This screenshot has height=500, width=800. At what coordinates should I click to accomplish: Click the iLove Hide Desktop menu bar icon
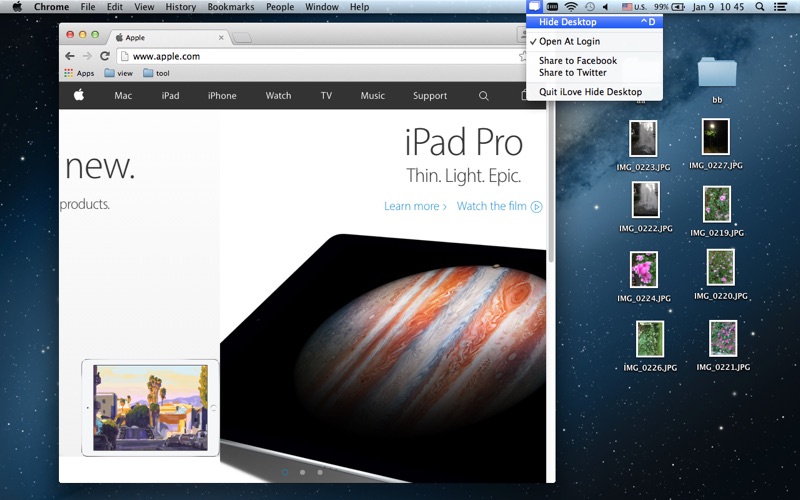coord(534,7)
